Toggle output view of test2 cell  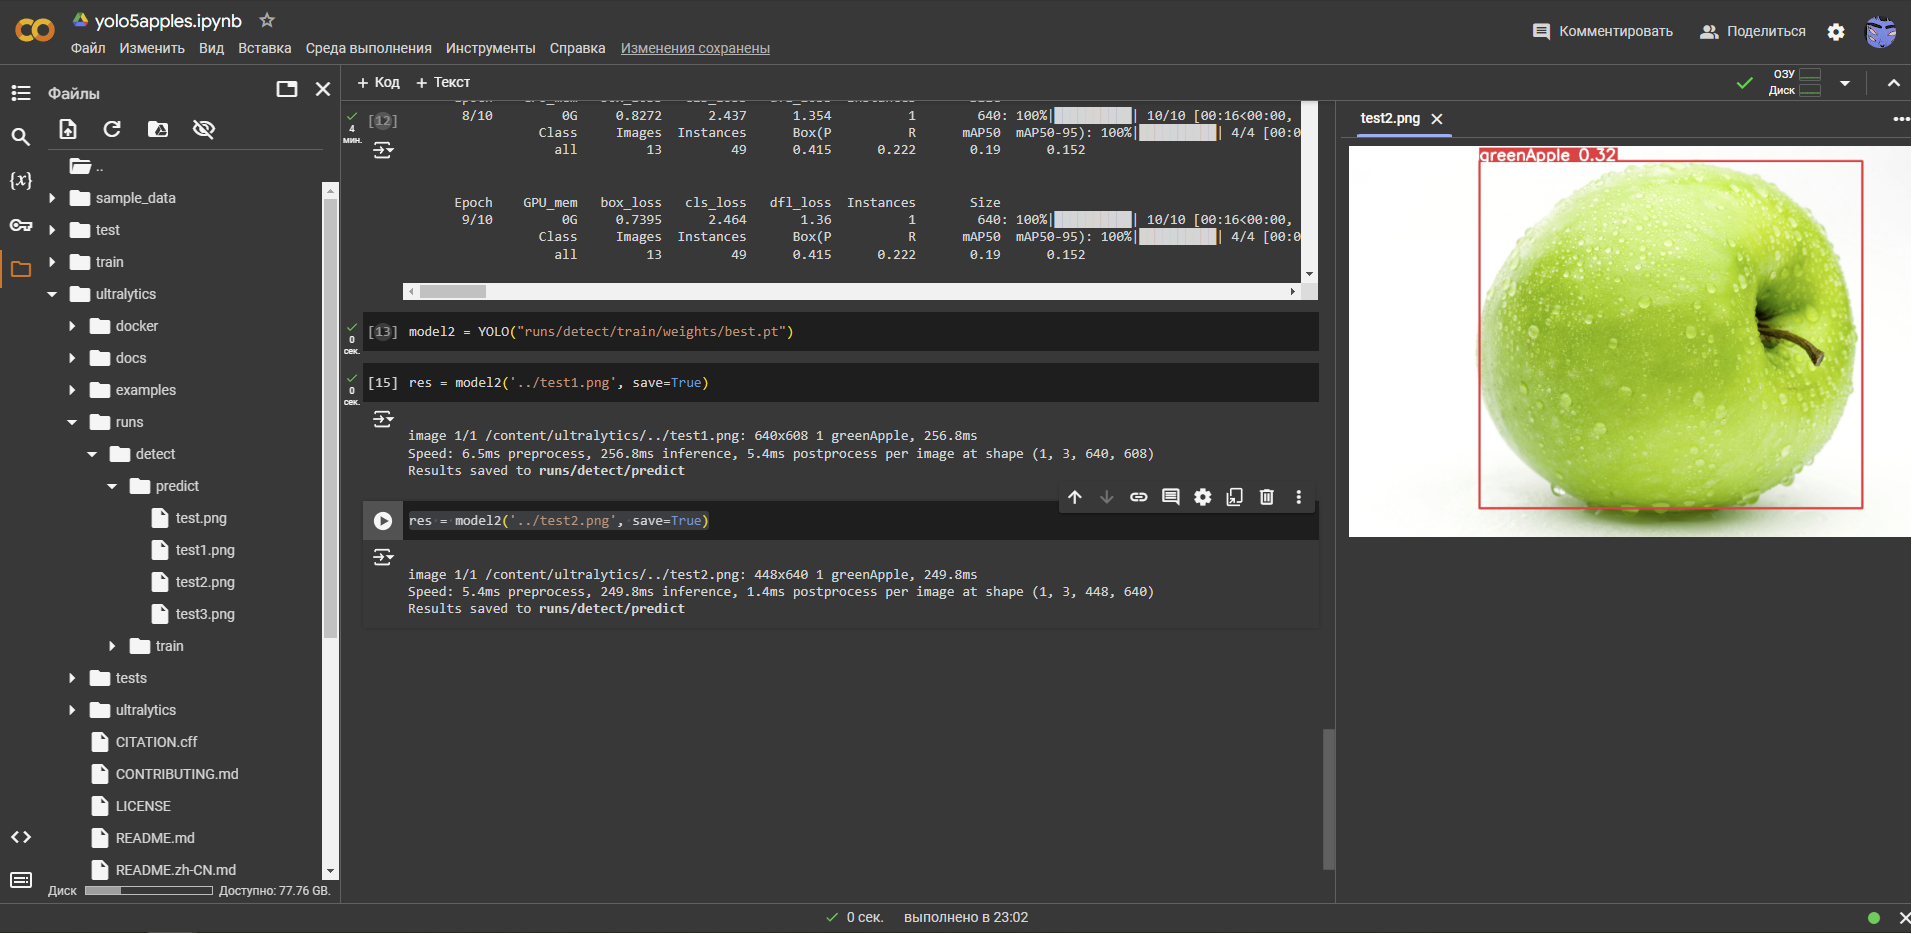pyautogui.click(x=383, y=557)
